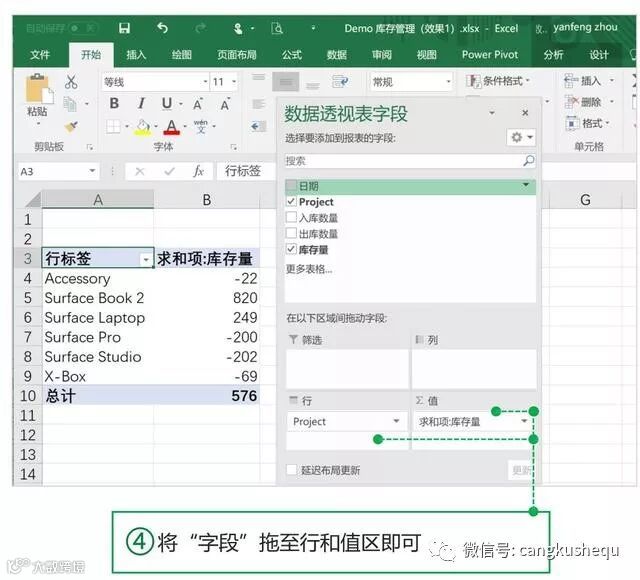
Task: Switch to 数据 Data tab
Action: coord(337,55)
